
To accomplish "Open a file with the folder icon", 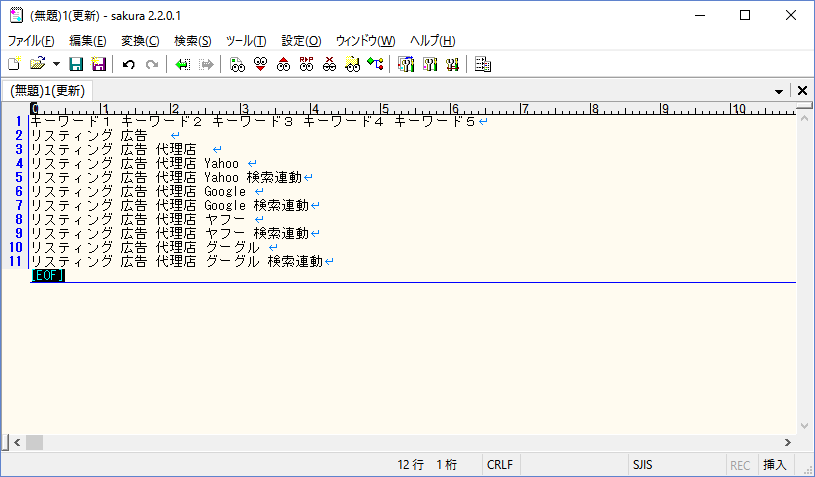I will [x=37, y=64].
